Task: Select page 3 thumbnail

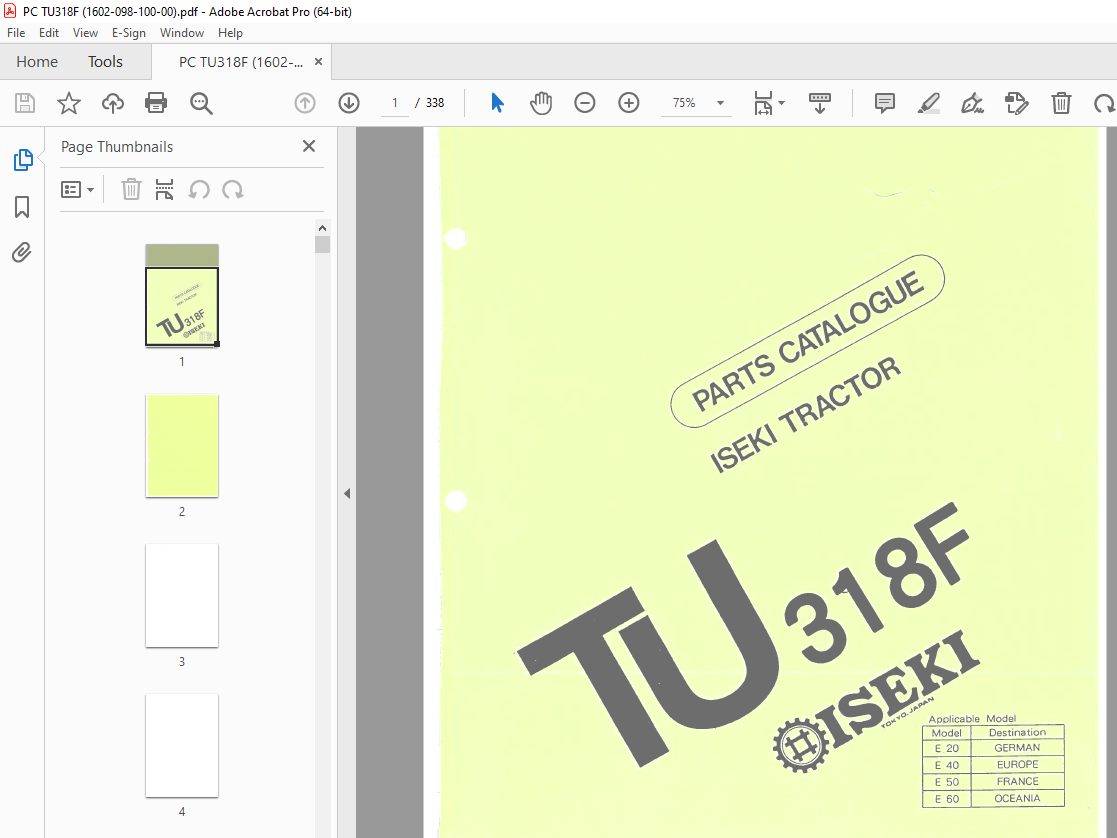Action: (x=182, y=596)
